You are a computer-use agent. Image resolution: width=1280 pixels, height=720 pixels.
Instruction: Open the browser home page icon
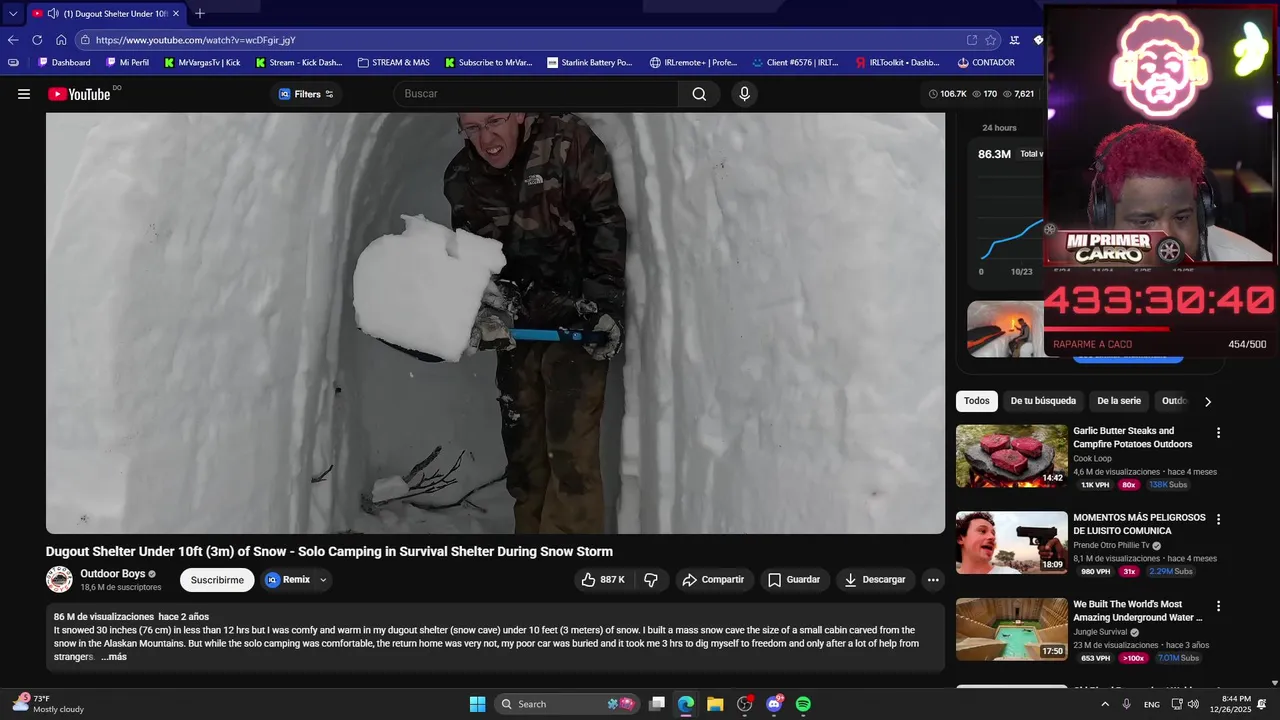click(61, 40)
